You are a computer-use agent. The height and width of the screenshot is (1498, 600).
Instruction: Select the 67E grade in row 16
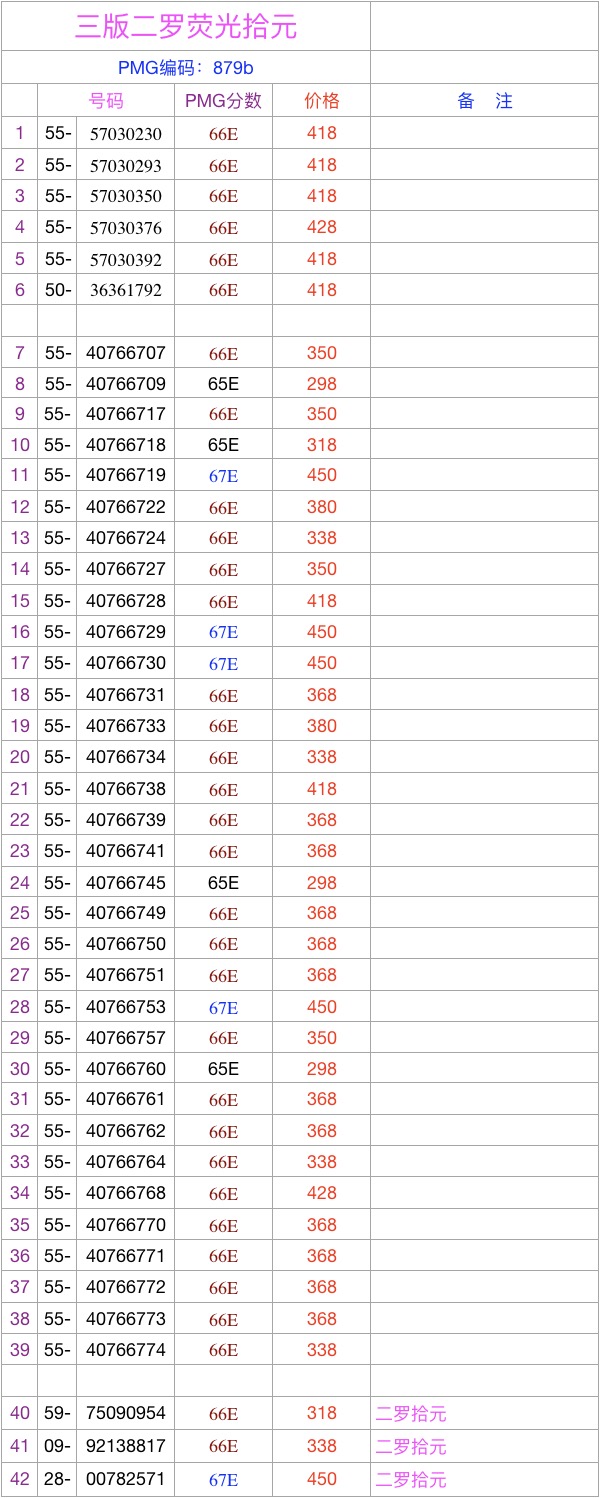click(x=223, y=632)
